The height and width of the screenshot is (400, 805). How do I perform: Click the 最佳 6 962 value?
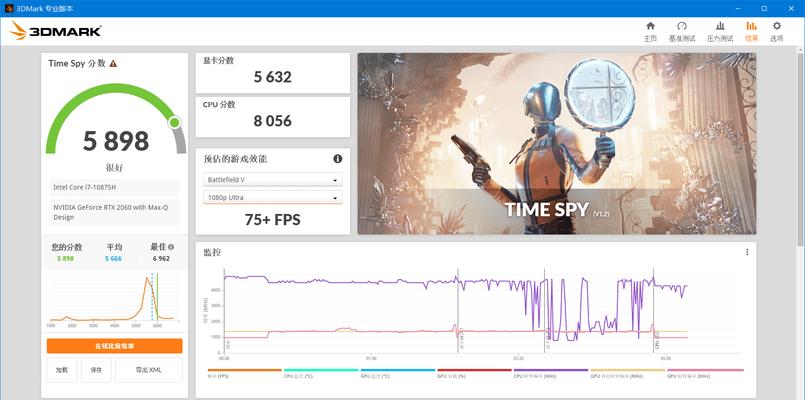[161, 259]
